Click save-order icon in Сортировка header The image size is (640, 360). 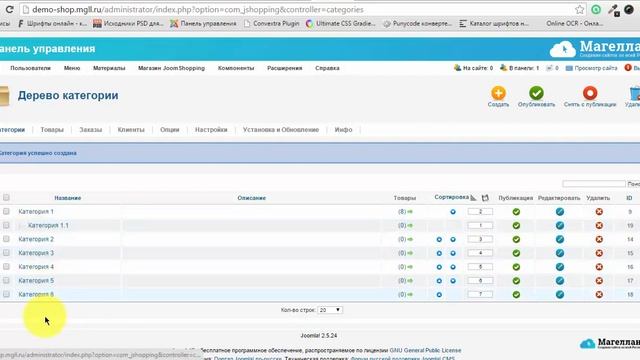point(485,198)
